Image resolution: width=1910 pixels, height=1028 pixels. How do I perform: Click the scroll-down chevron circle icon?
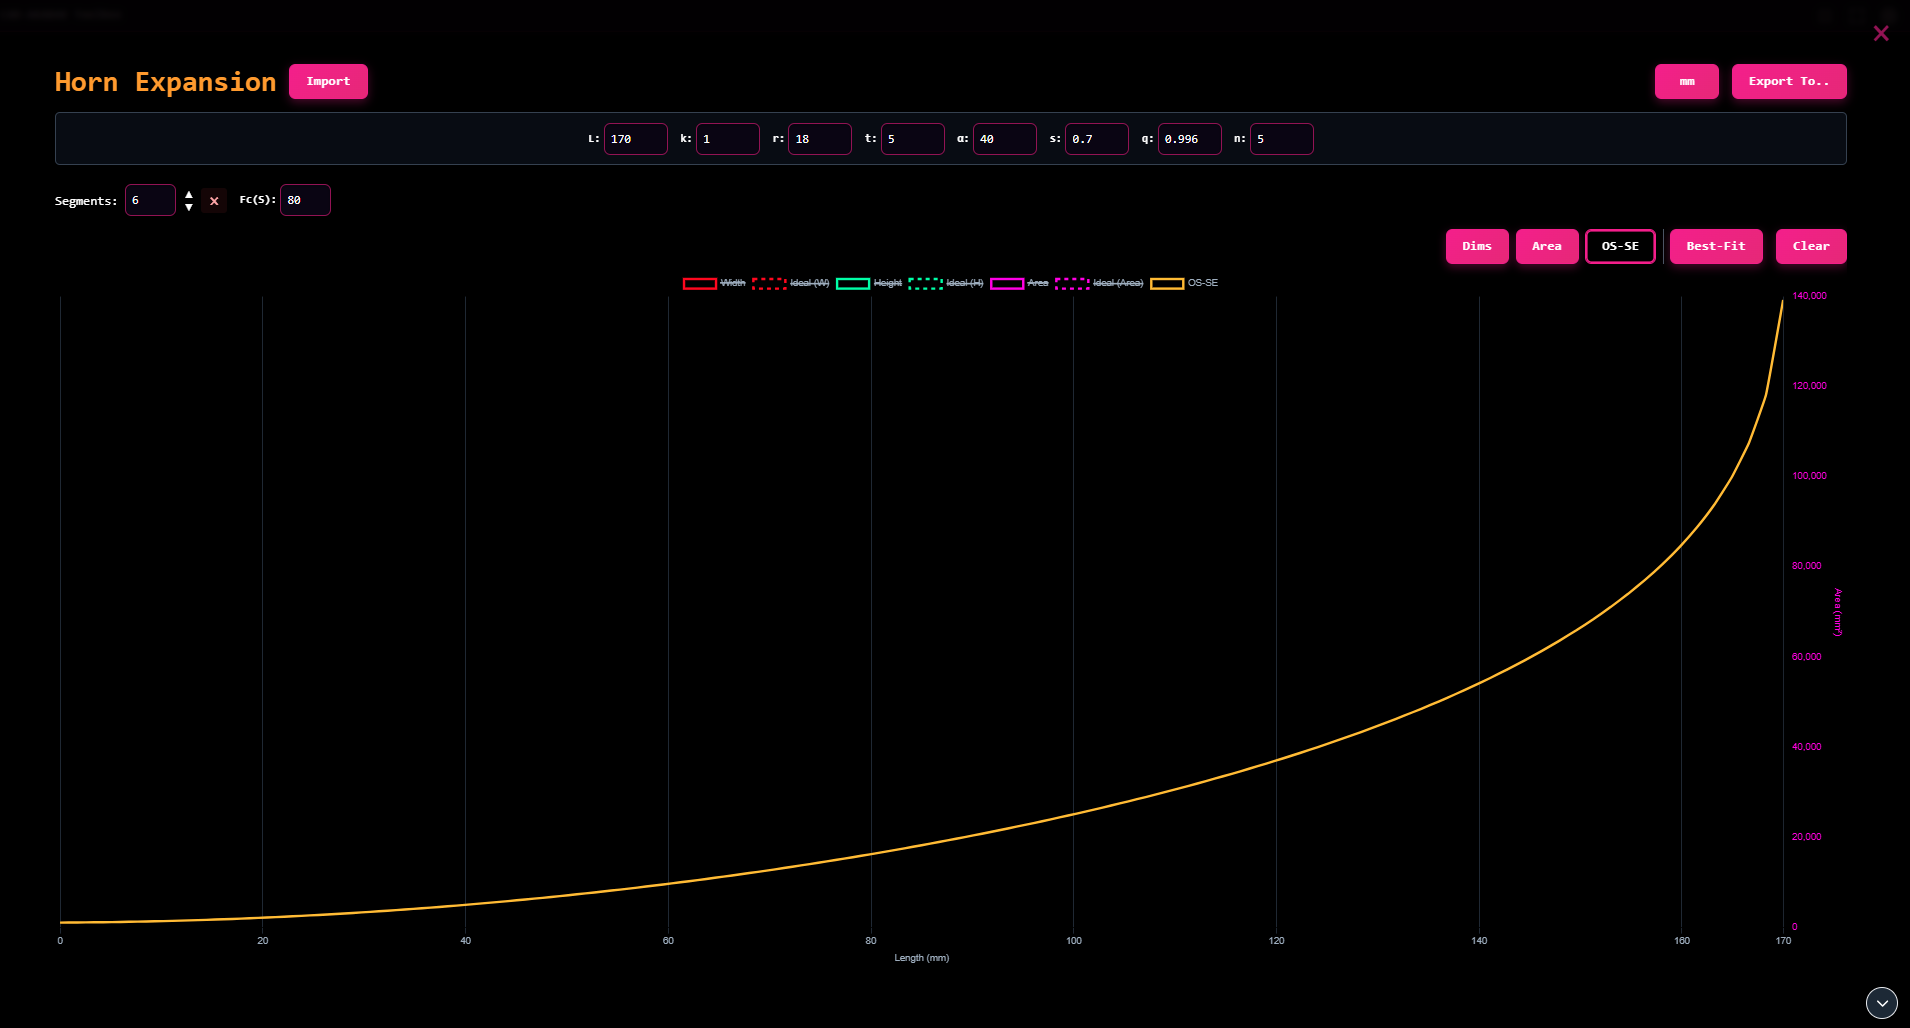point(1881,1002)
